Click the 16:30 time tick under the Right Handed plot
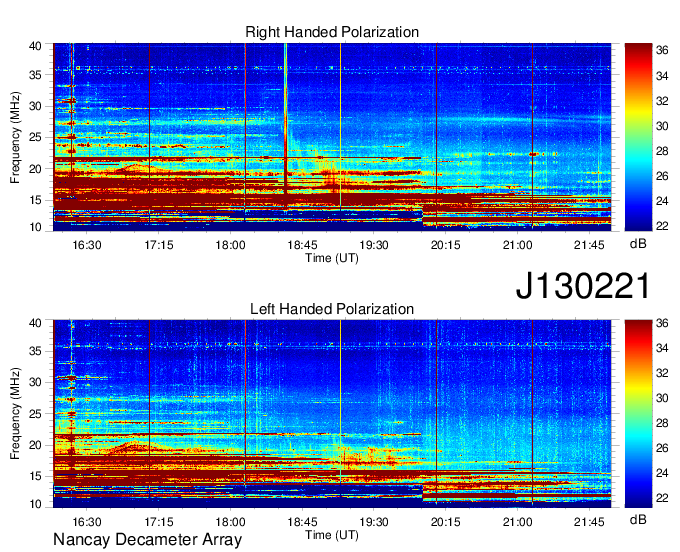The height and width of the screenshot is (552, 680). pos(87,245)
